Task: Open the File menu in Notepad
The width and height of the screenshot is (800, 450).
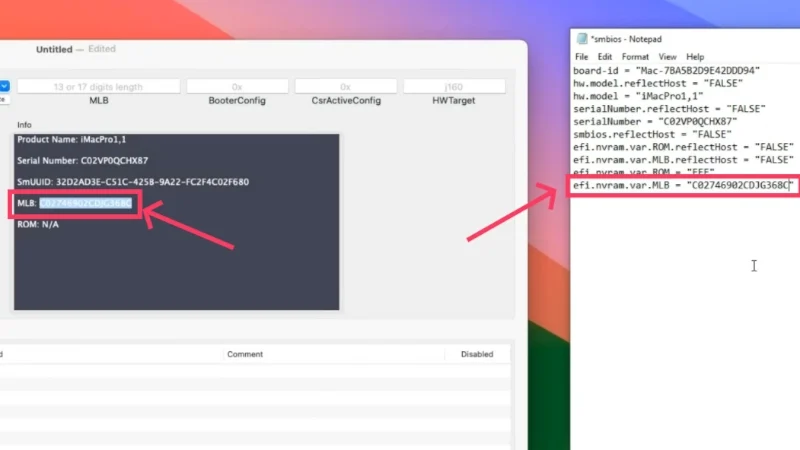Action: (x=581, y=57)
